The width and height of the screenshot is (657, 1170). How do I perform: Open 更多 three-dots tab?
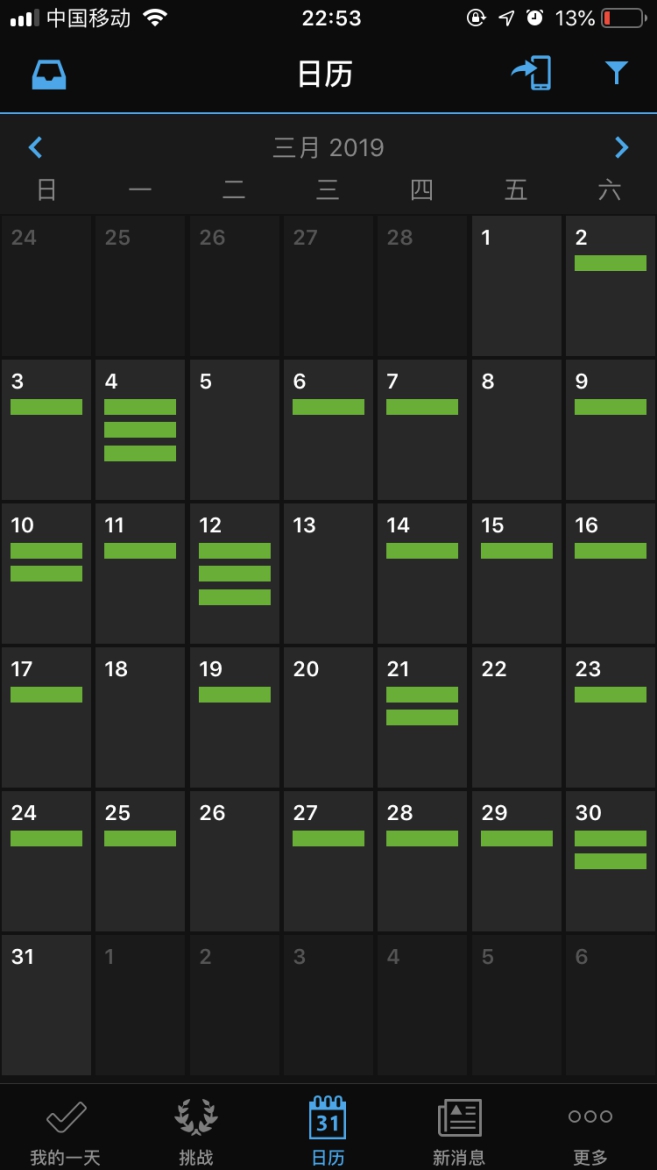[590, 1130]
